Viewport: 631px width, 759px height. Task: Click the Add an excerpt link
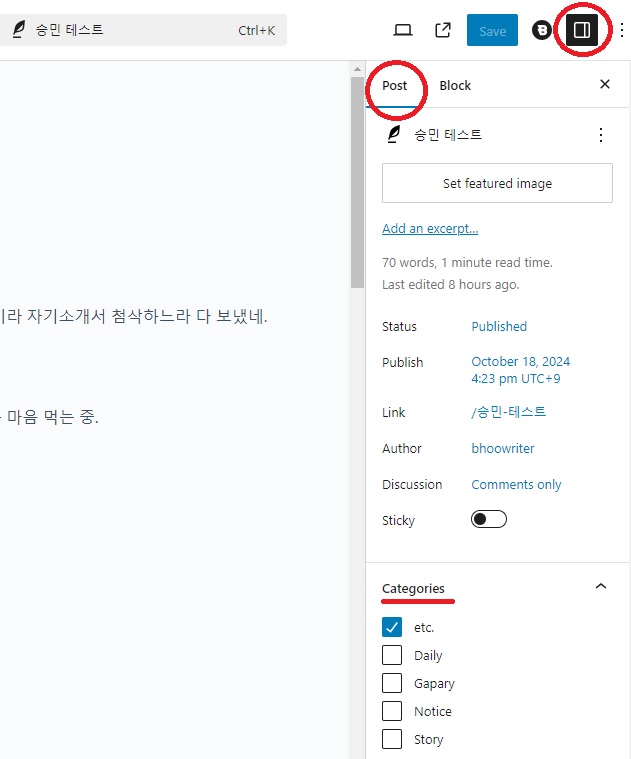[x=430, y=229]
